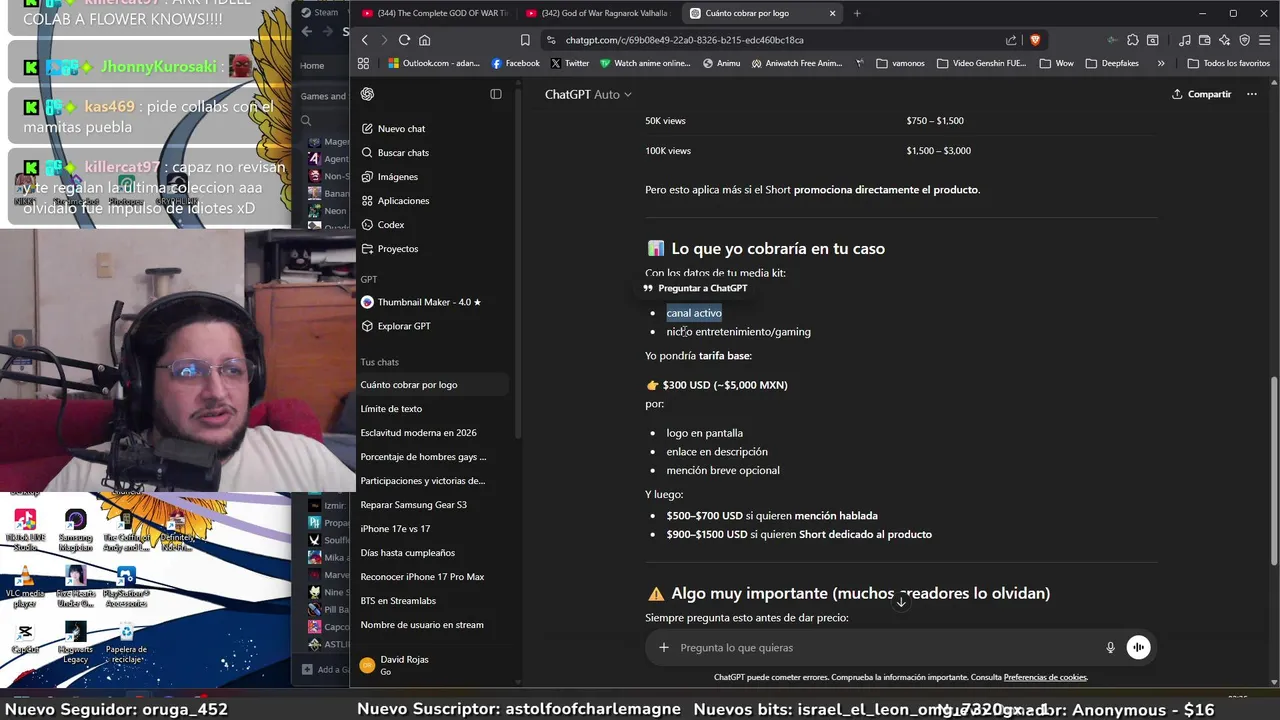Switch to The Complete GOD OF WAR tab
This screenshot has width=1280, height=720.
436,13
